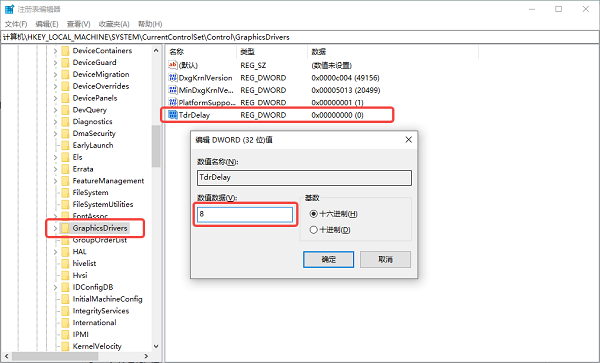The height and width of the screenshot is (363, 600).
Task: Click the FileSystem folder icon
Action: pyautogui.click(x=65, y=193)
